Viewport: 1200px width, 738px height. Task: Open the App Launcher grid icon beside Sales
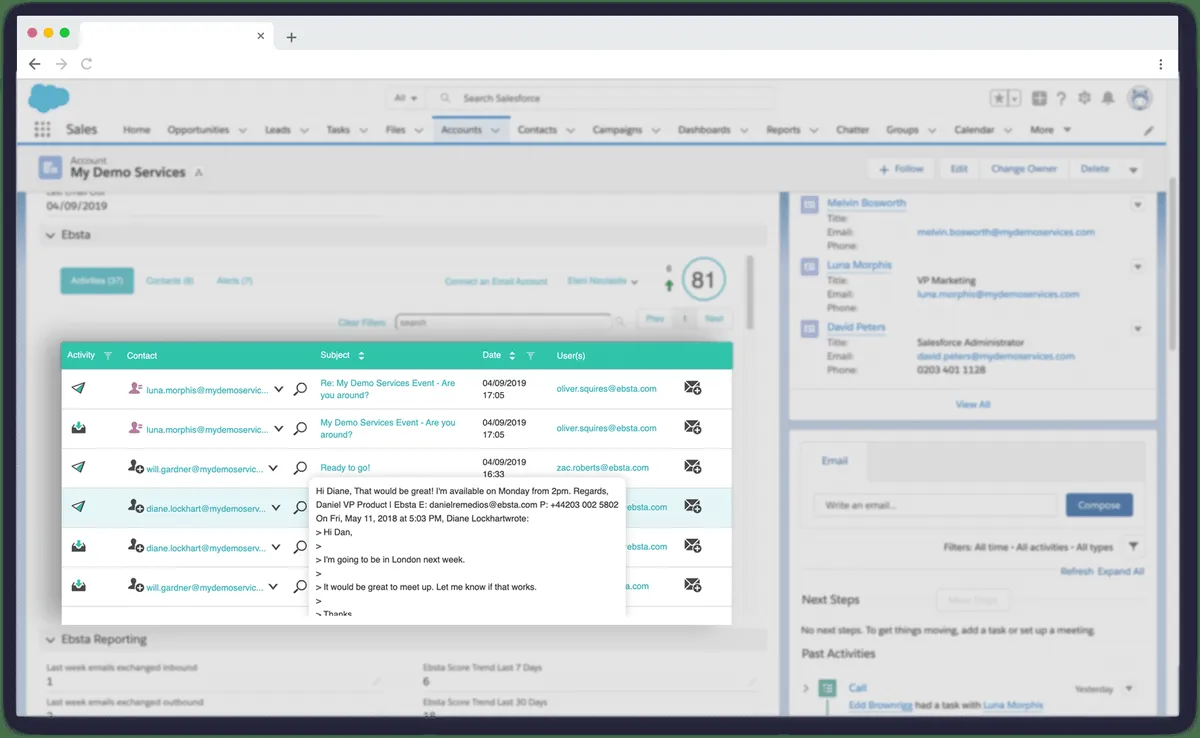(x=42, y=130)
